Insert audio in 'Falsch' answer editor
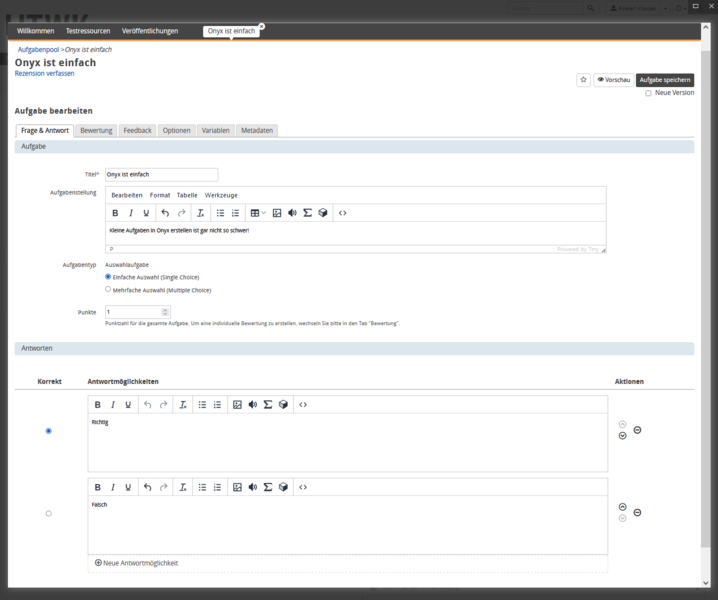This screenshot has width=718, height=600. coord(252,487)
